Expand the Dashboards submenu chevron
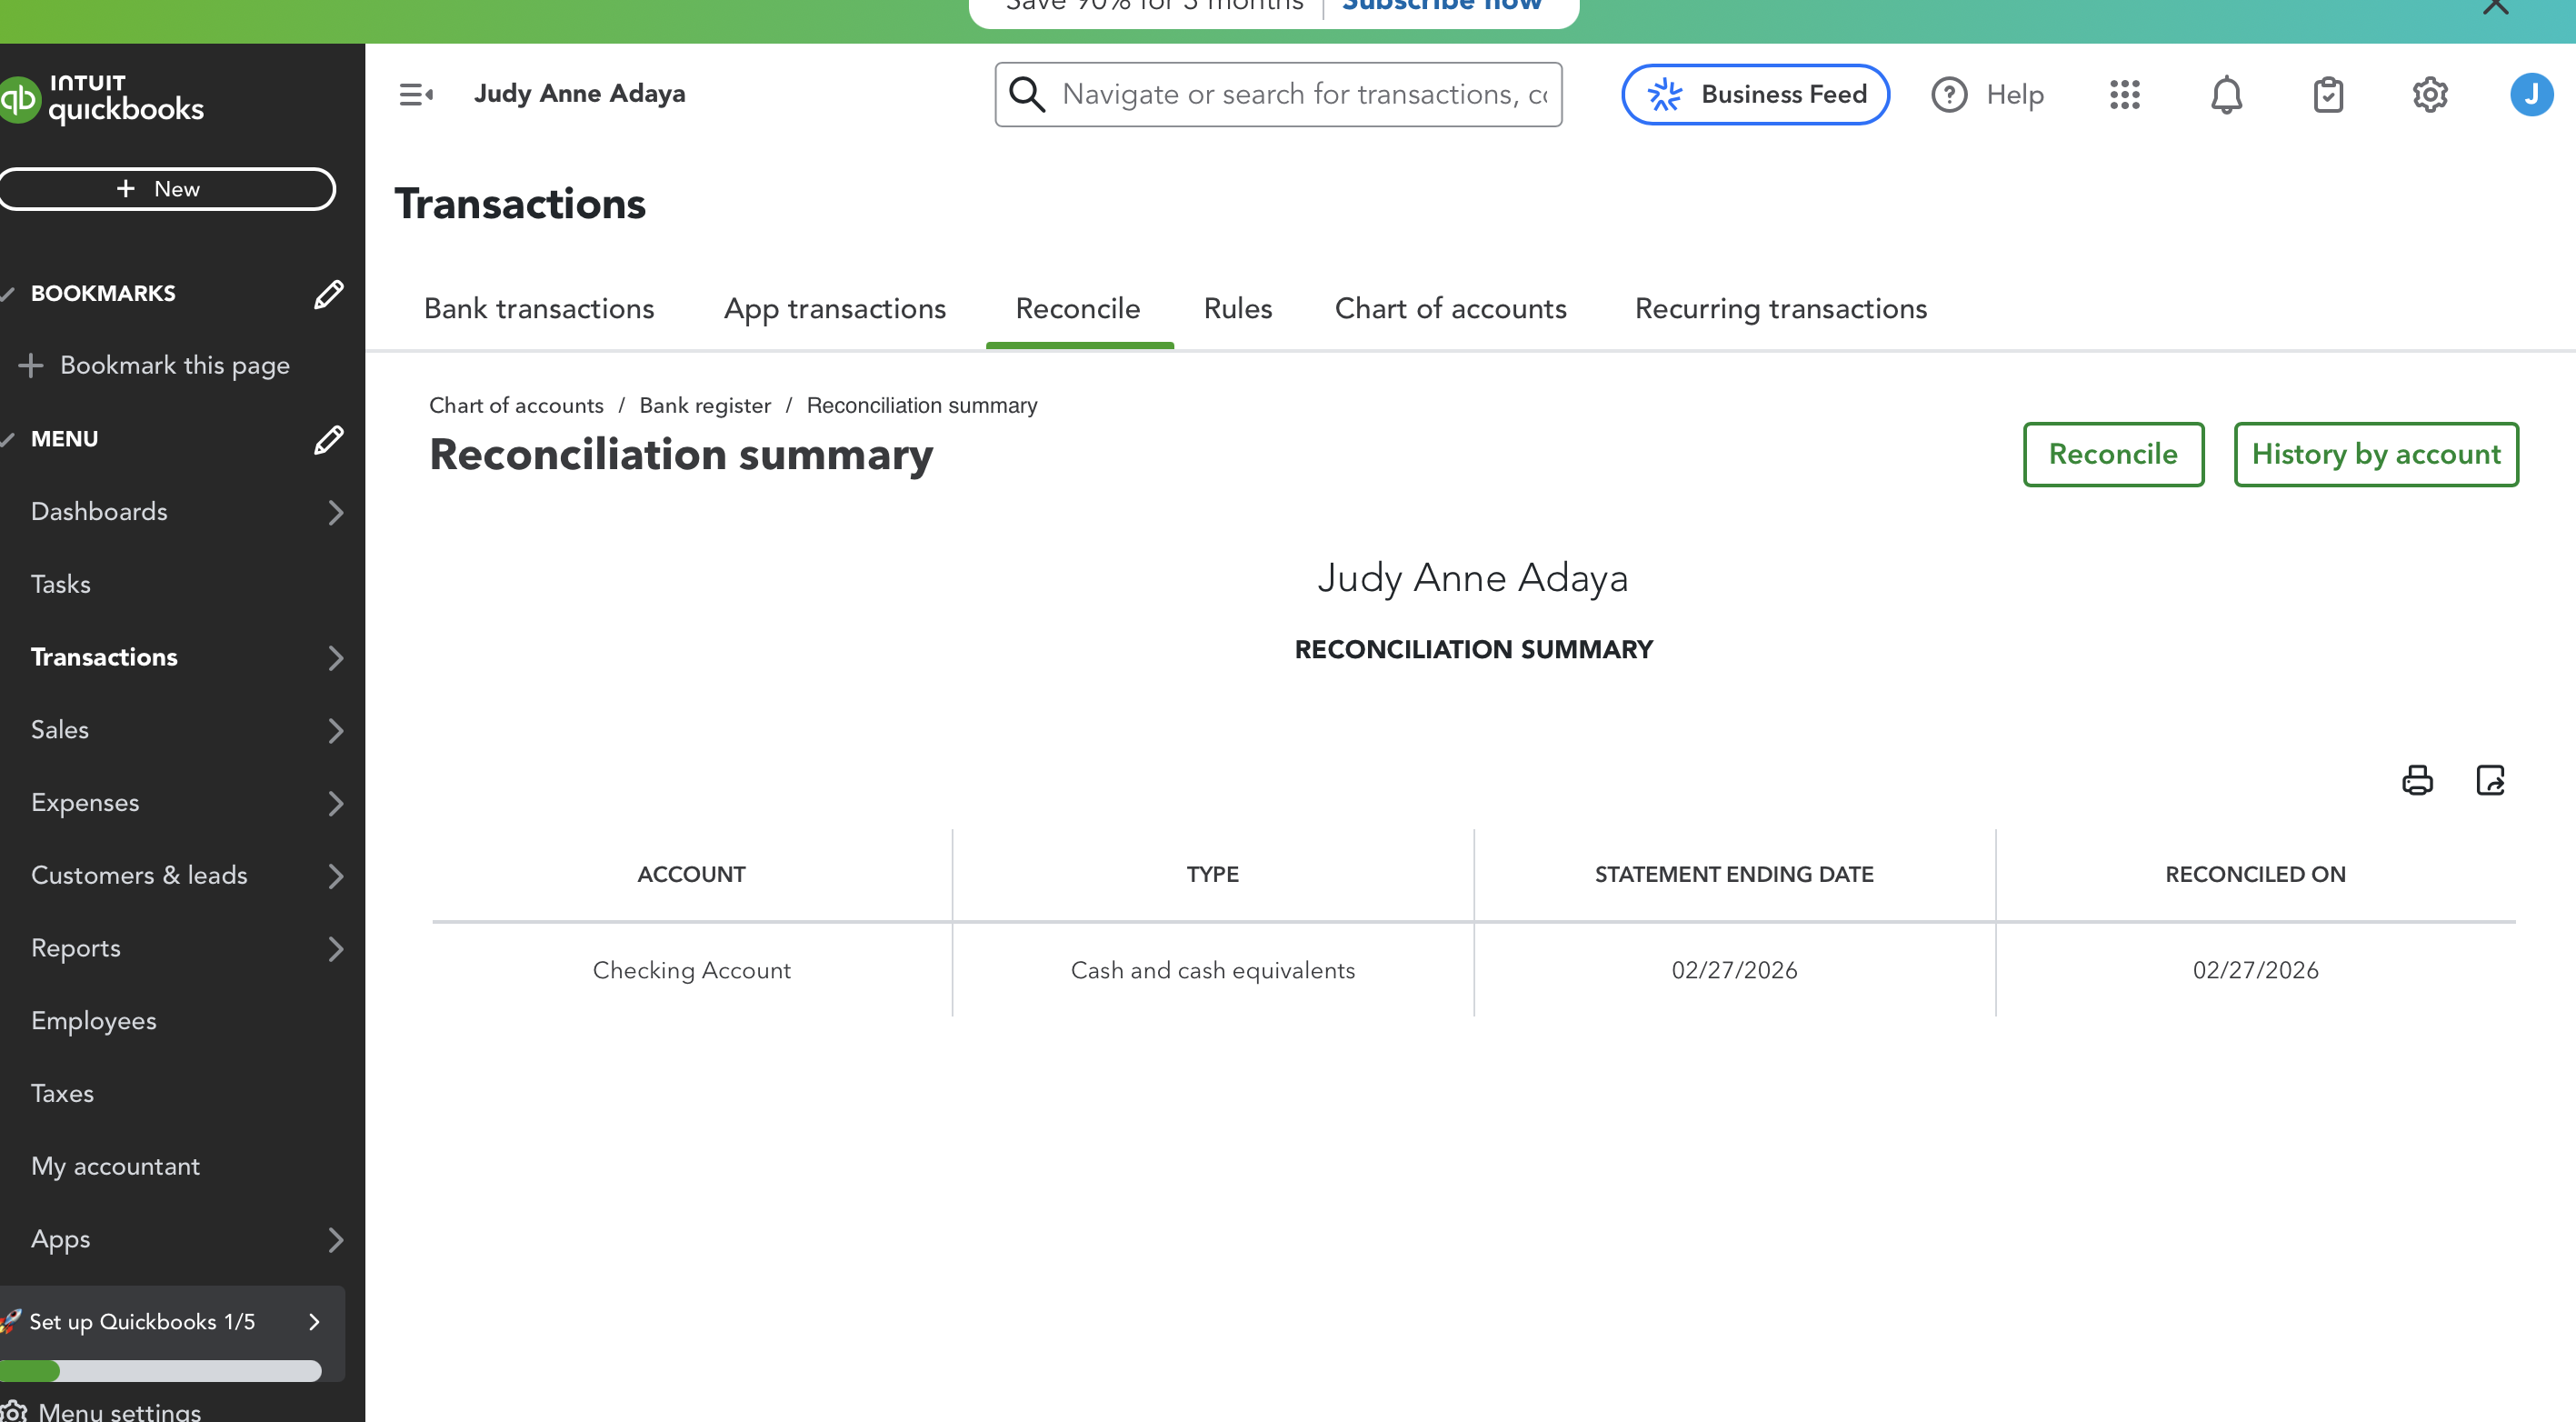 (x=335, y=512)
